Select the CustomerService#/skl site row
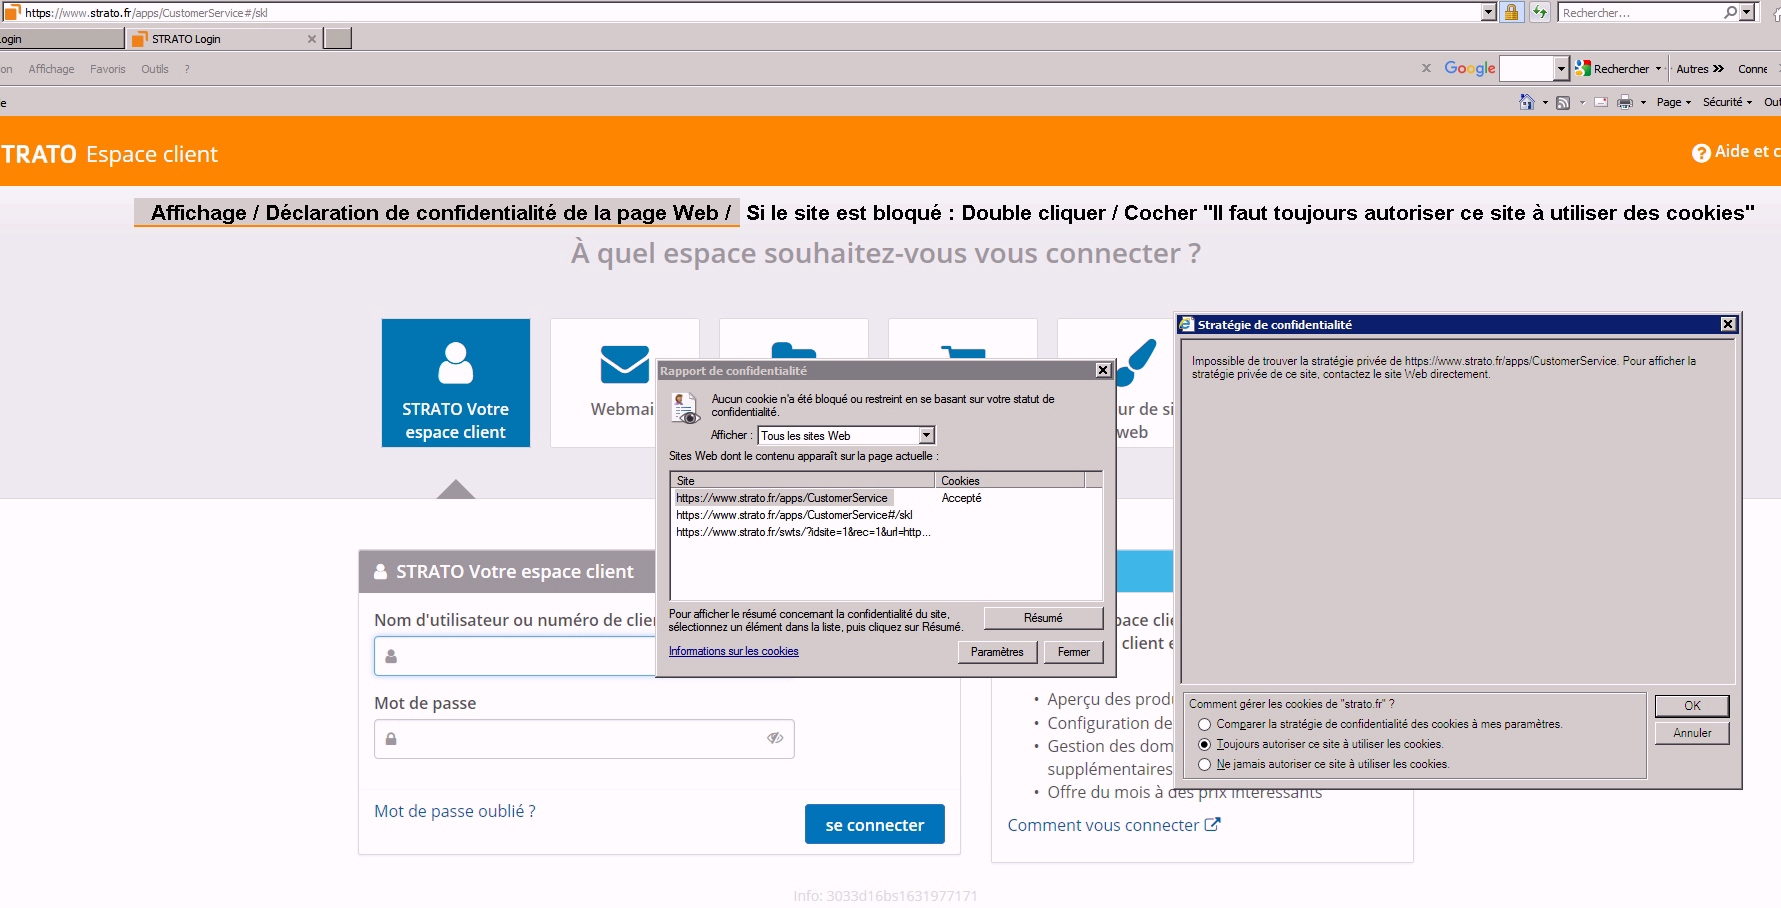Image resolution: width=1781 pixels, height=908 pixels. coord(886,515)
